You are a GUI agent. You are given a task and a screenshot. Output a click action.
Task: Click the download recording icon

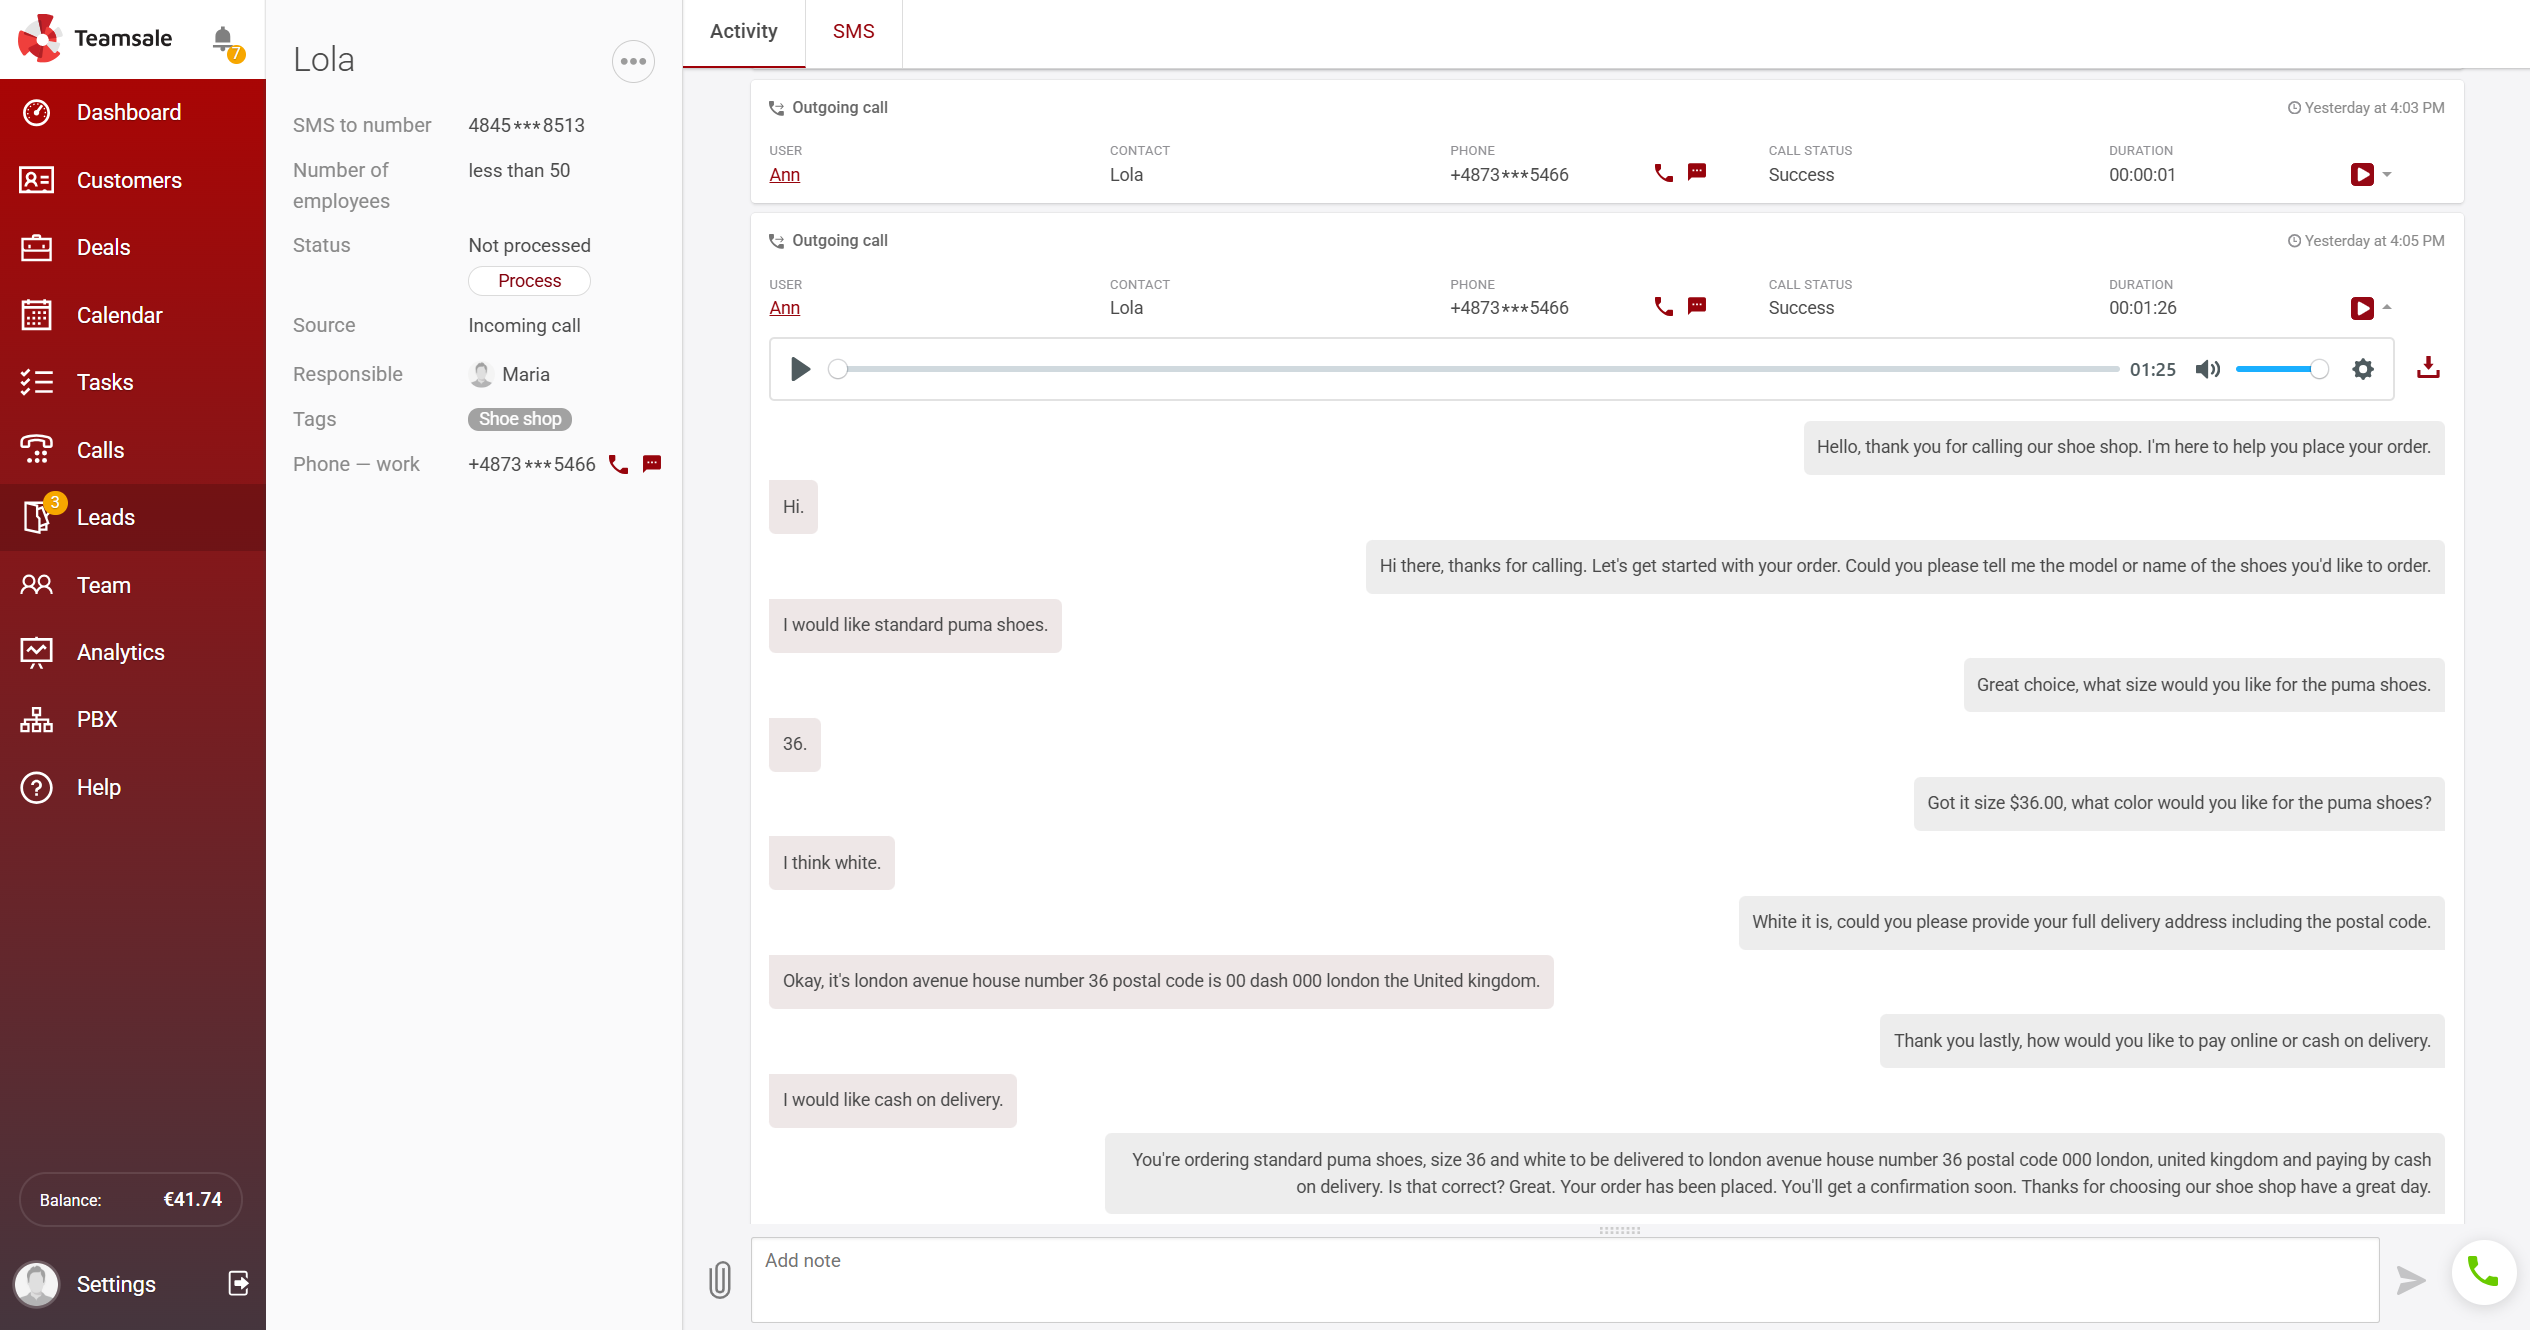point(2427,369)
